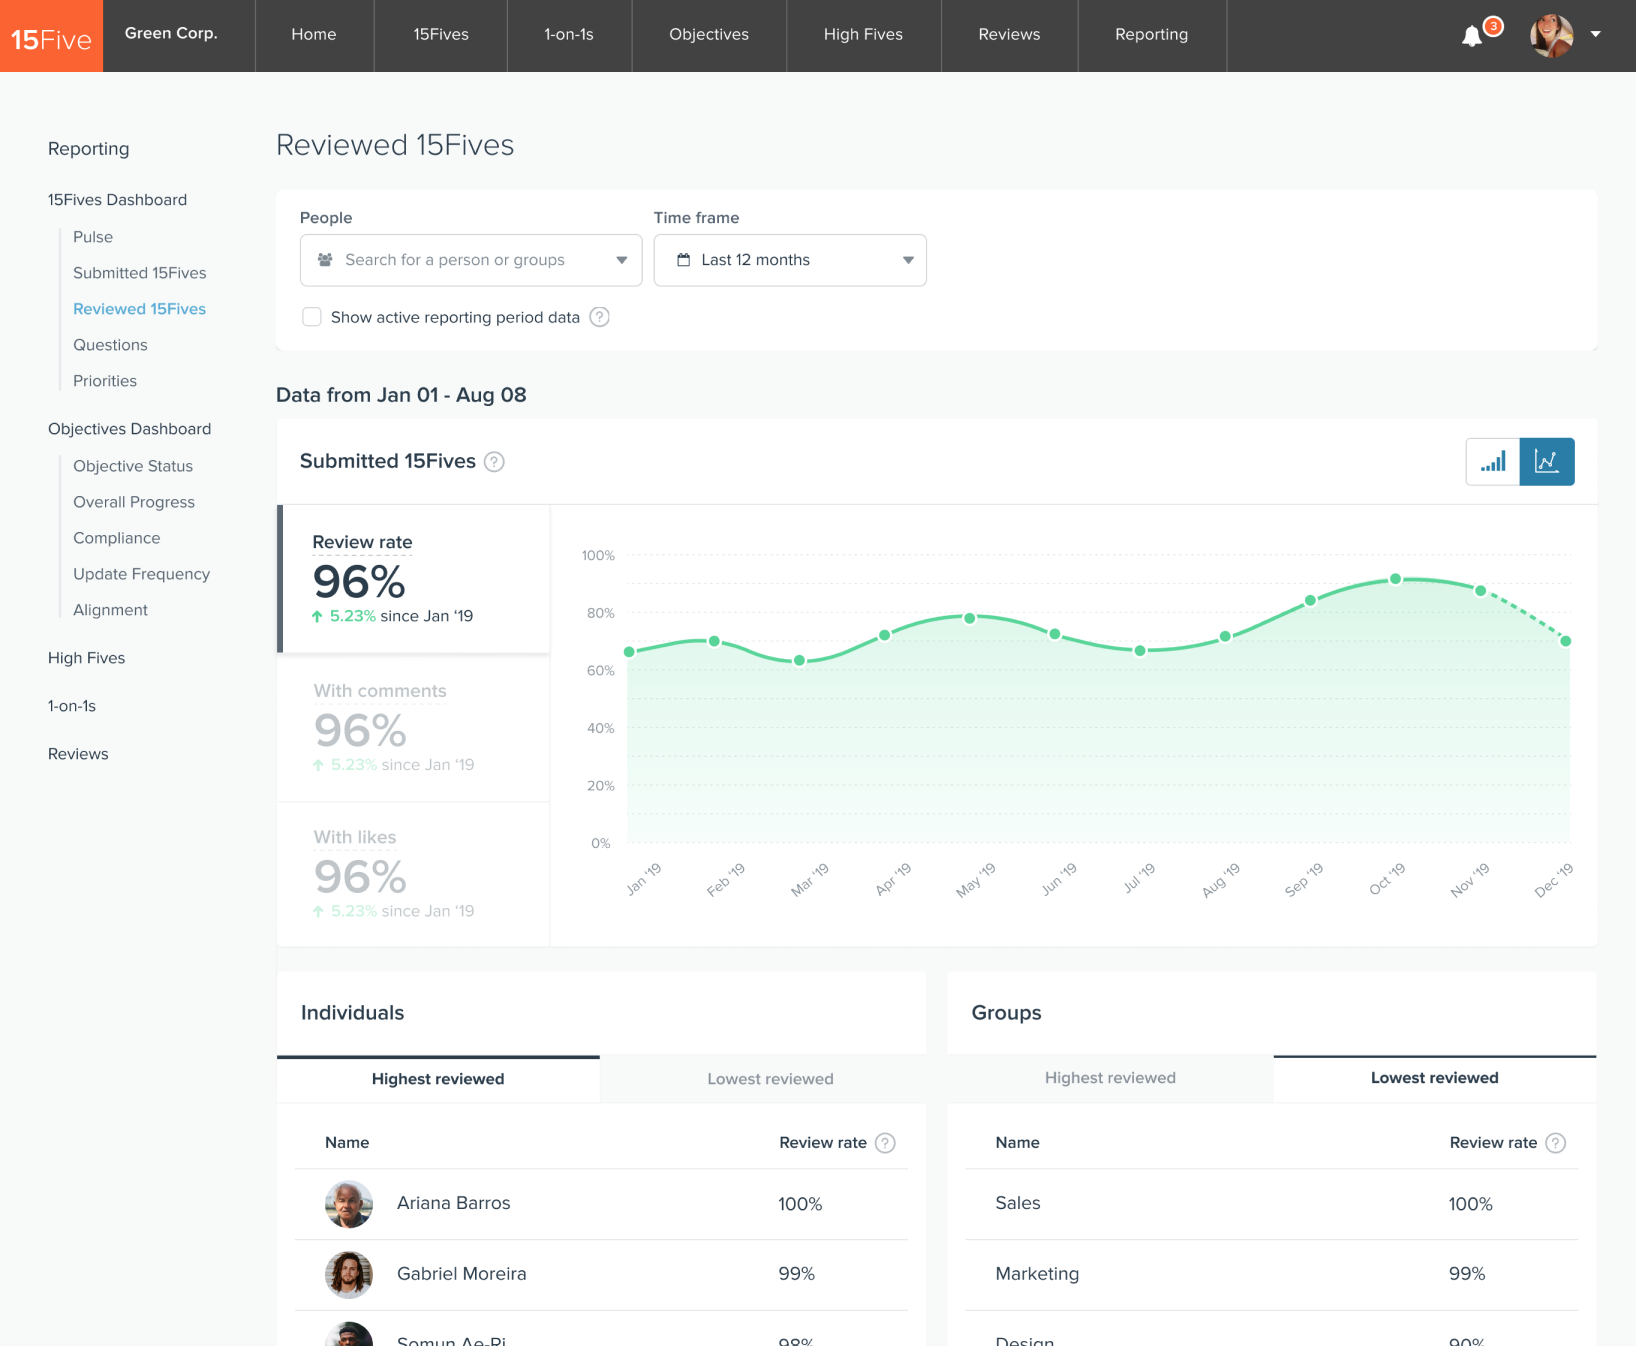Select the Review rate metric card
This screenshot has width=1636, height=1346.
point(414,579)
